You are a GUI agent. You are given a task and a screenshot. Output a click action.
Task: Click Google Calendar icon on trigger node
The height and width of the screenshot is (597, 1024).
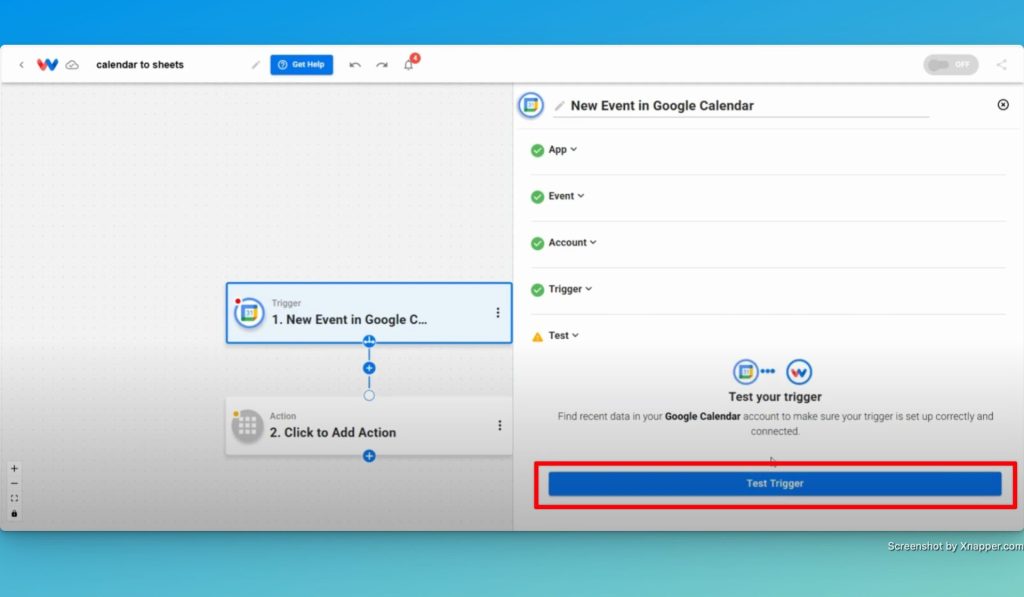249,314
